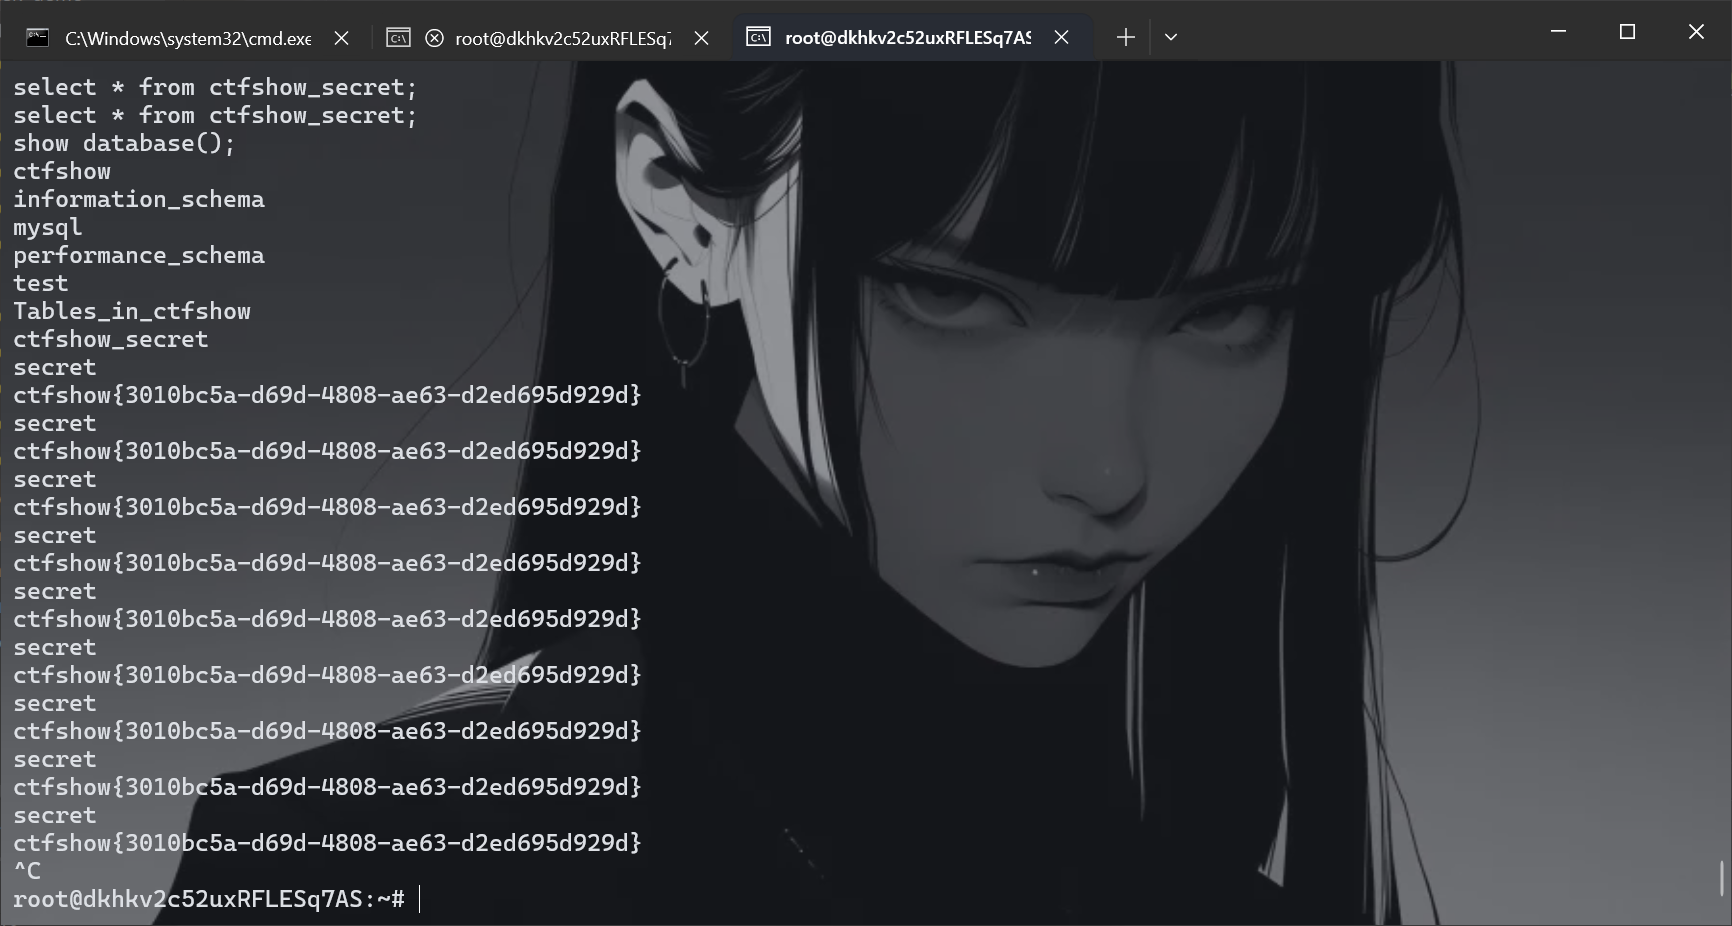Maximize the terminal window
Image resolution: width=1732 pixels, height=926 pixels.
[1627, 32]
